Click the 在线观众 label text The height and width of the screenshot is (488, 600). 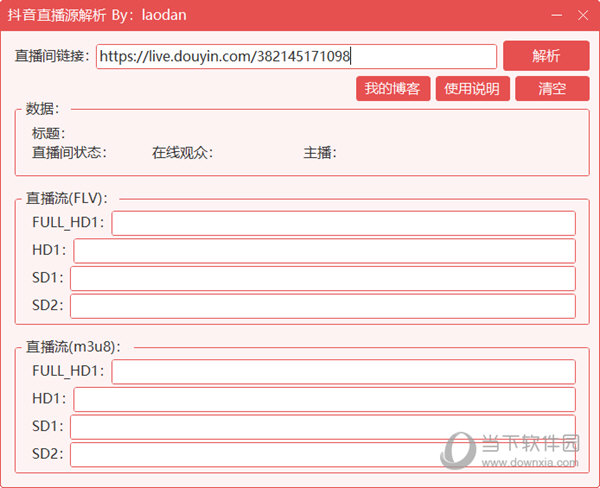click(x=183, y=152)
